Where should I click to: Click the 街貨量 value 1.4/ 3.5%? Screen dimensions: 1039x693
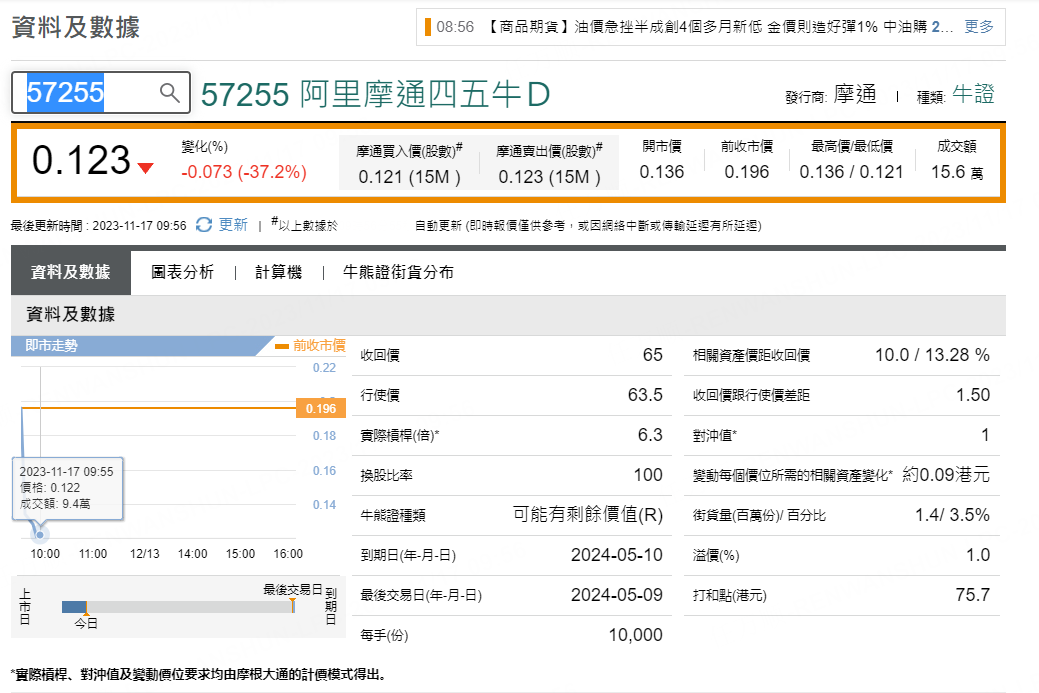[952, 515]
